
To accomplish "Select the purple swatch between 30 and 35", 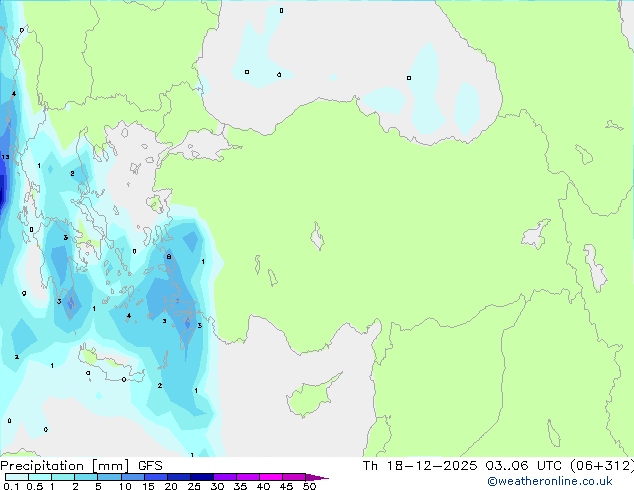I will (x=224, y=477).
